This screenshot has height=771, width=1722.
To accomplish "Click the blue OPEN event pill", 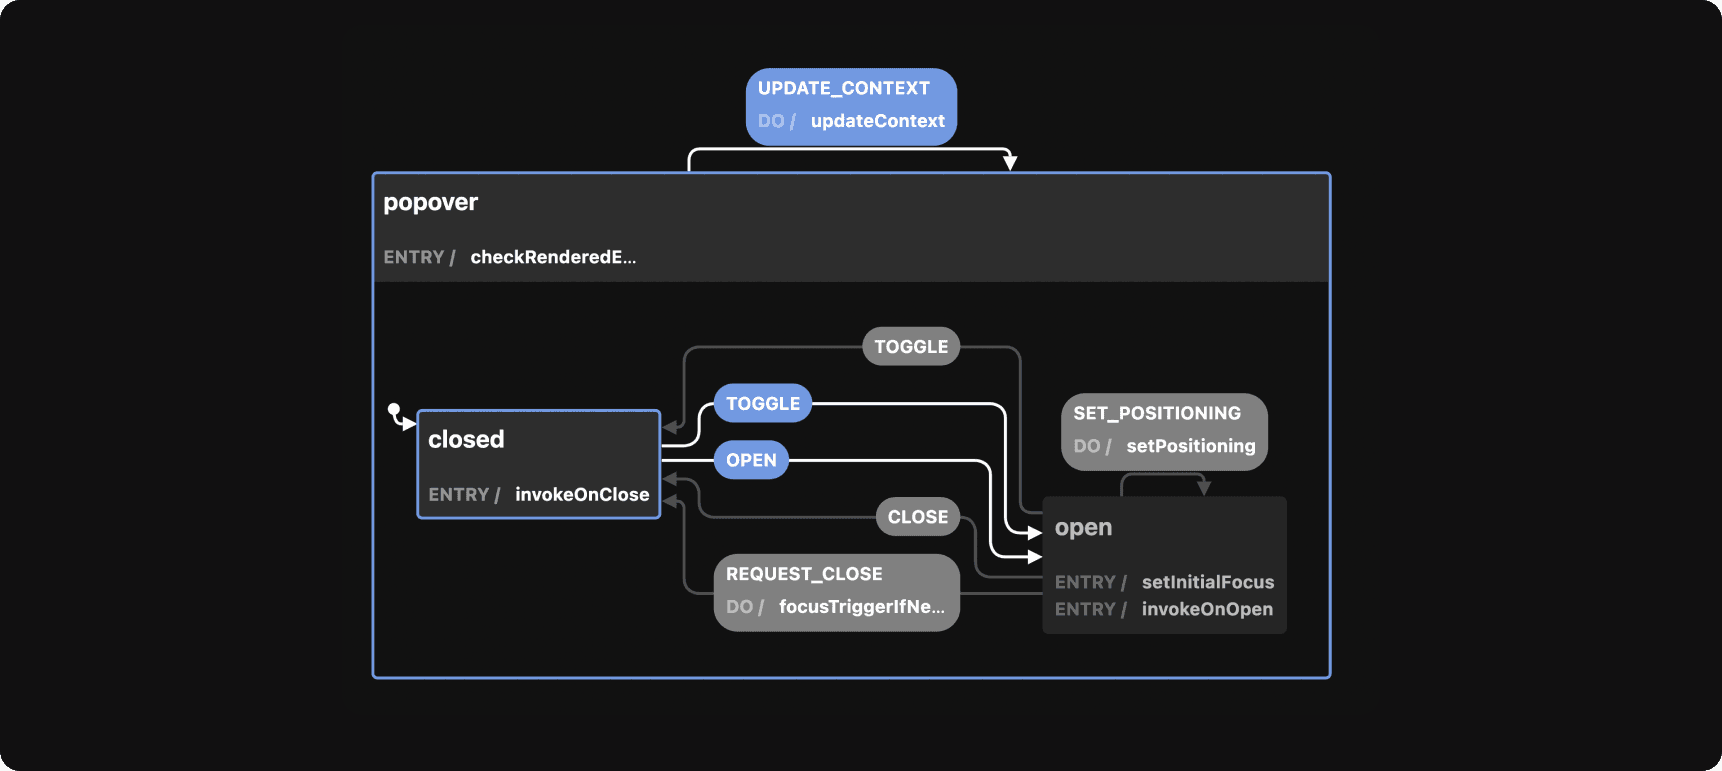I will point(751,460).
